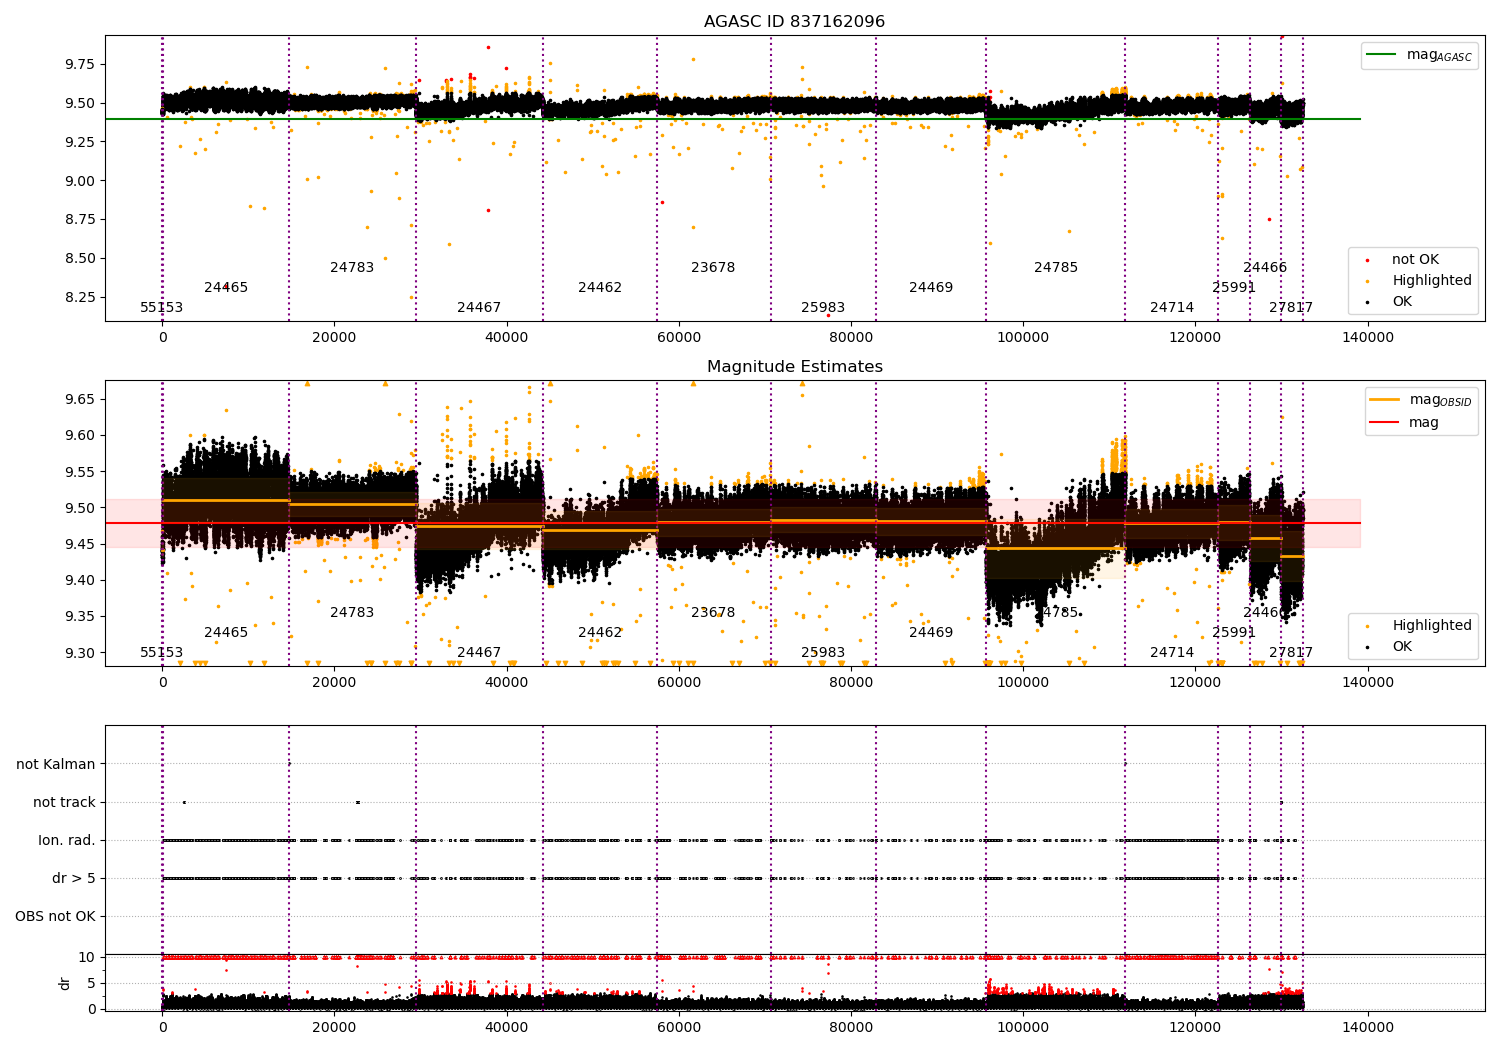The width and height of the screenshot is (1500, 1050).
Task: Click the 'OBS not OK' axis label
Action: point(55,917)
